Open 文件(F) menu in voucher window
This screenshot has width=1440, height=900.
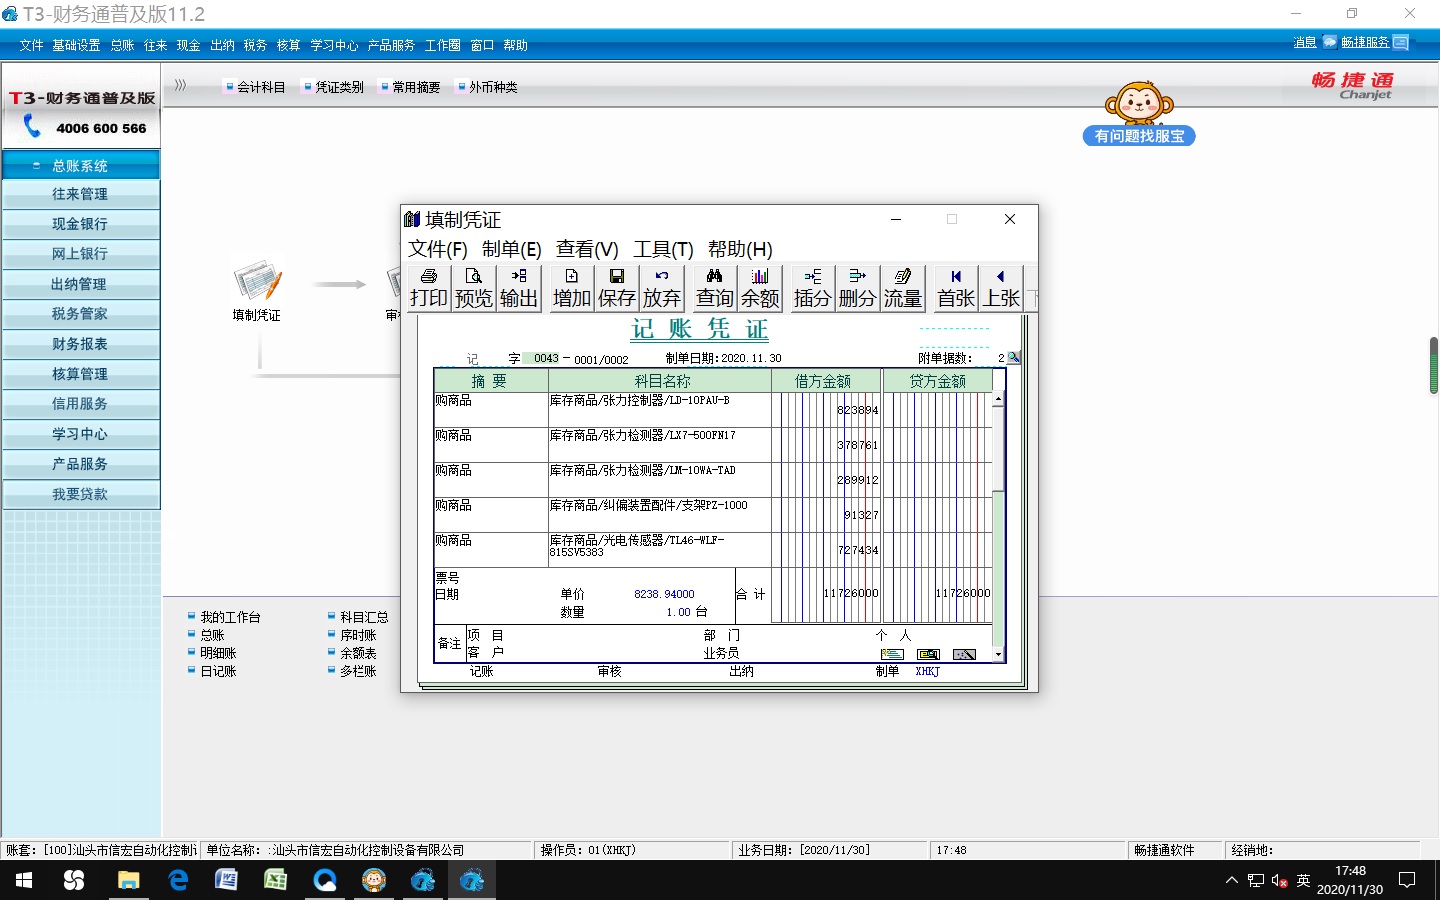coord(437,249)
